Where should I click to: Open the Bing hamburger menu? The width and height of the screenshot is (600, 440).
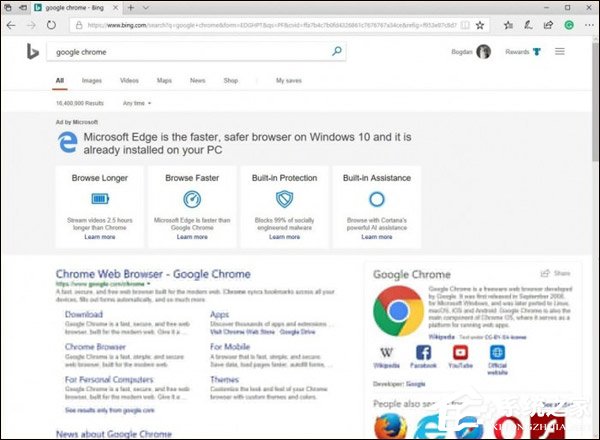click(x=560, y=51)
